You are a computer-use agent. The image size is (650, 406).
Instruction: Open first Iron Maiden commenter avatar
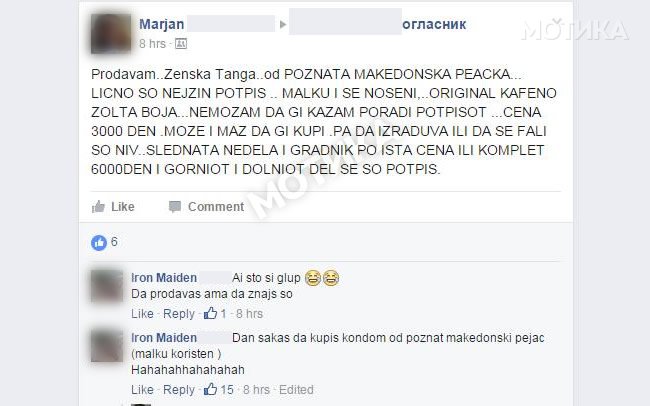click(107, 286)
